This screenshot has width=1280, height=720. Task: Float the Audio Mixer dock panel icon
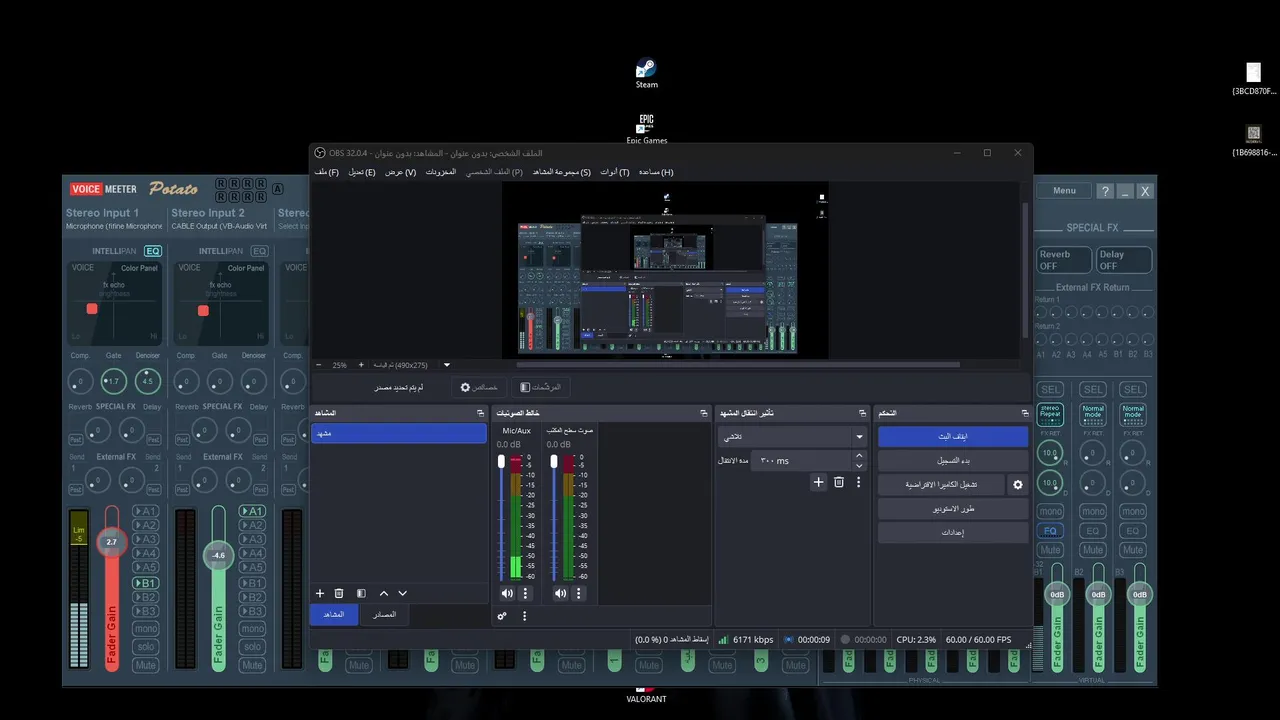[x=703, y=413]
